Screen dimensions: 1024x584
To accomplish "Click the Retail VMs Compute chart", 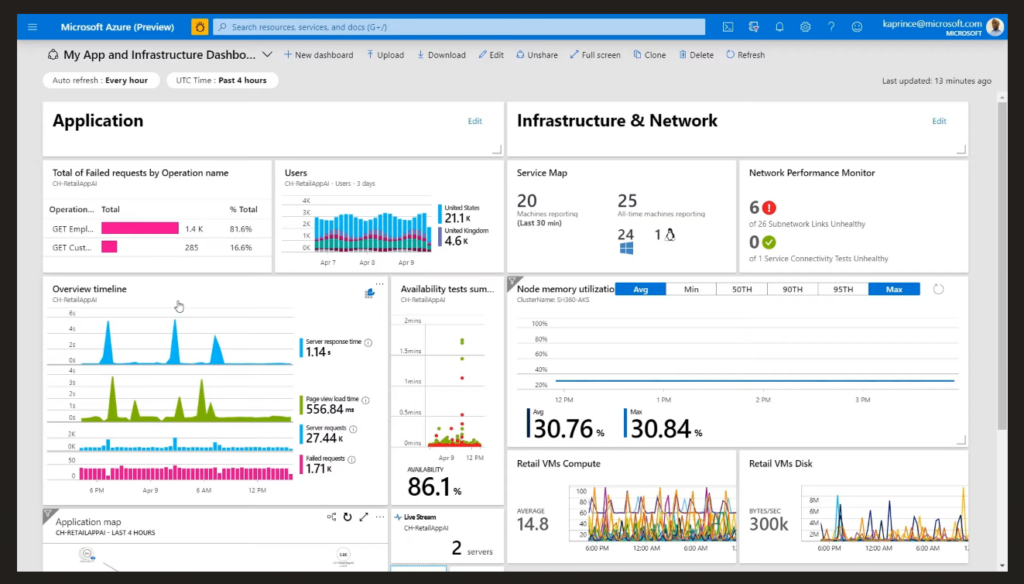I will pos(652,514).
